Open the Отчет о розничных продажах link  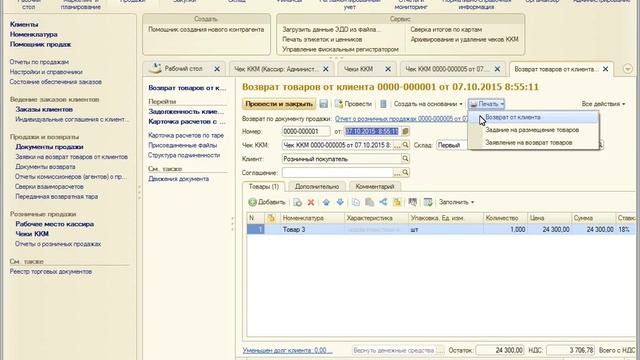(402, 119)
